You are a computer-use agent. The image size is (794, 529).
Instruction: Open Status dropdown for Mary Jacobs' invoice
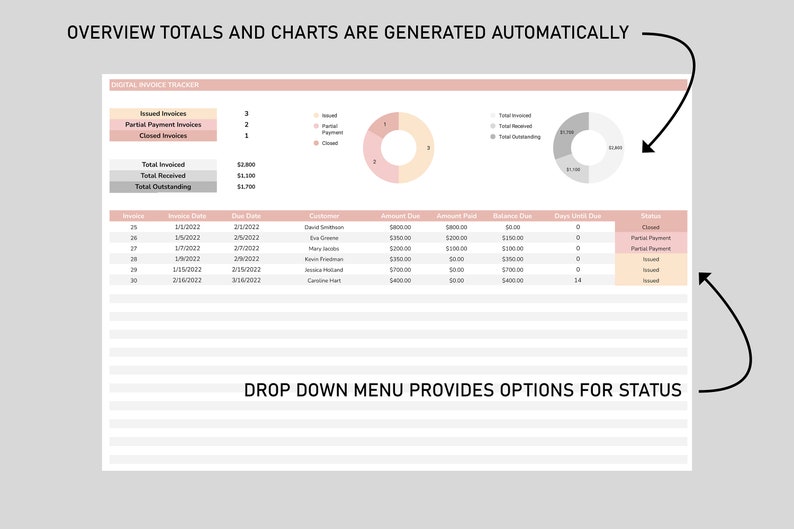click(651, 249)
